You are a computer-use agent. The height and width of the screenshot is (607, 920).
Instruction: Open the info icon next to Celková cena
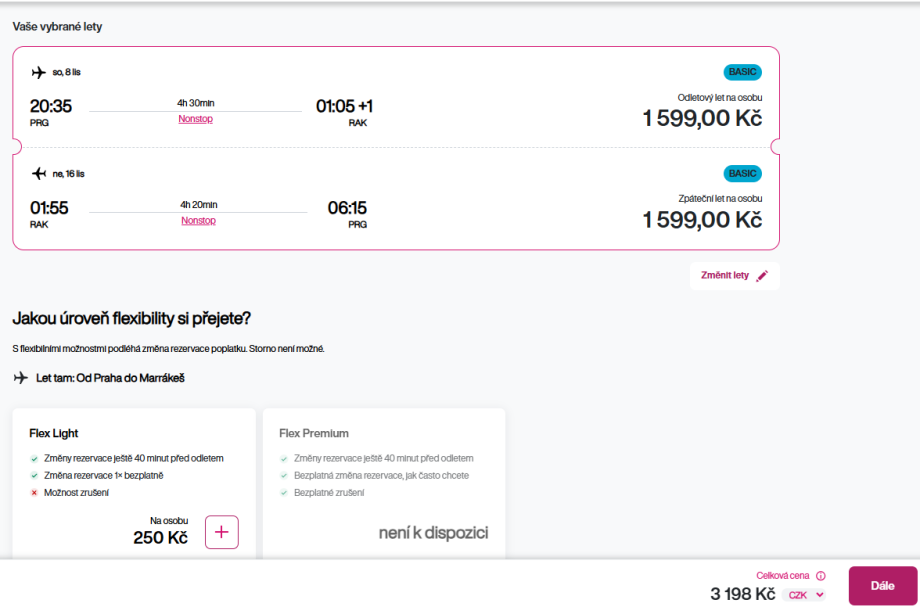coord(820,576)
